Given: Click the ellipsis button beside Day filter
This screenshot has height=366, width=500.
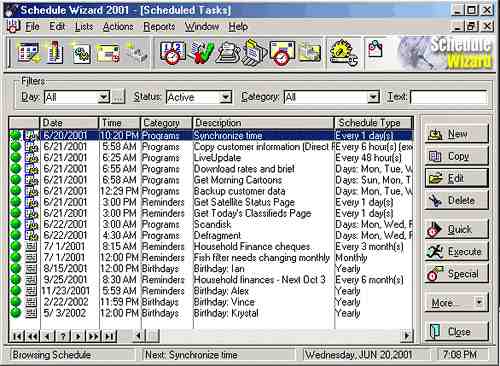Looking at the screenshot, I should 118,97.
